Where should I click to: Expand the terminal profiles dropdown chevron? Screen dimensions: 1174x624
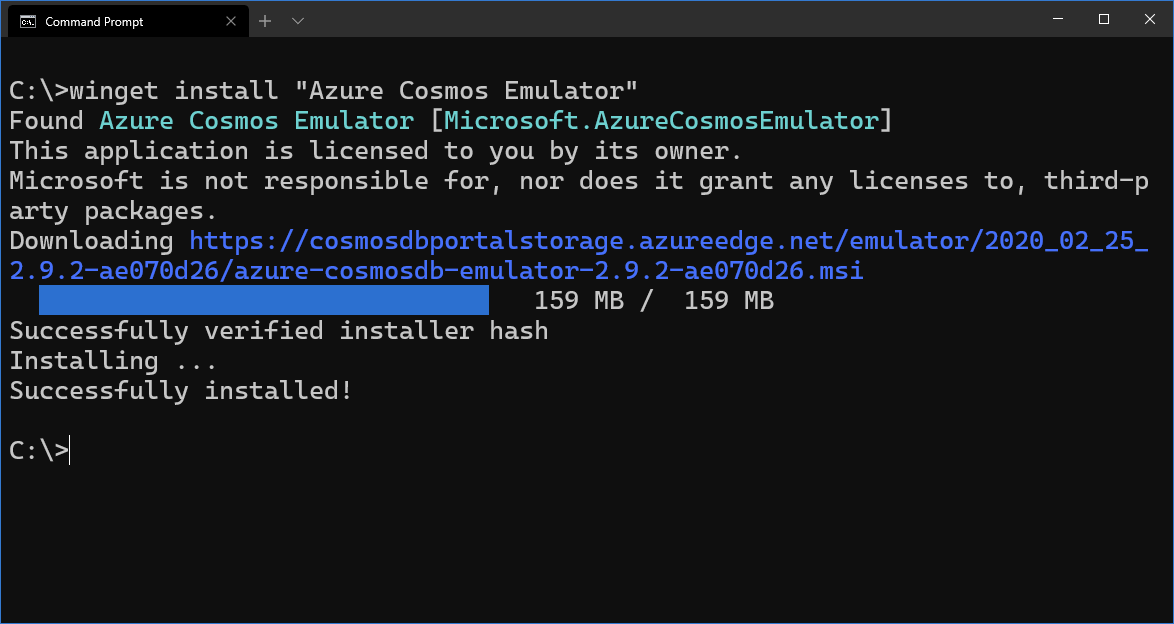tap(297, 21)
